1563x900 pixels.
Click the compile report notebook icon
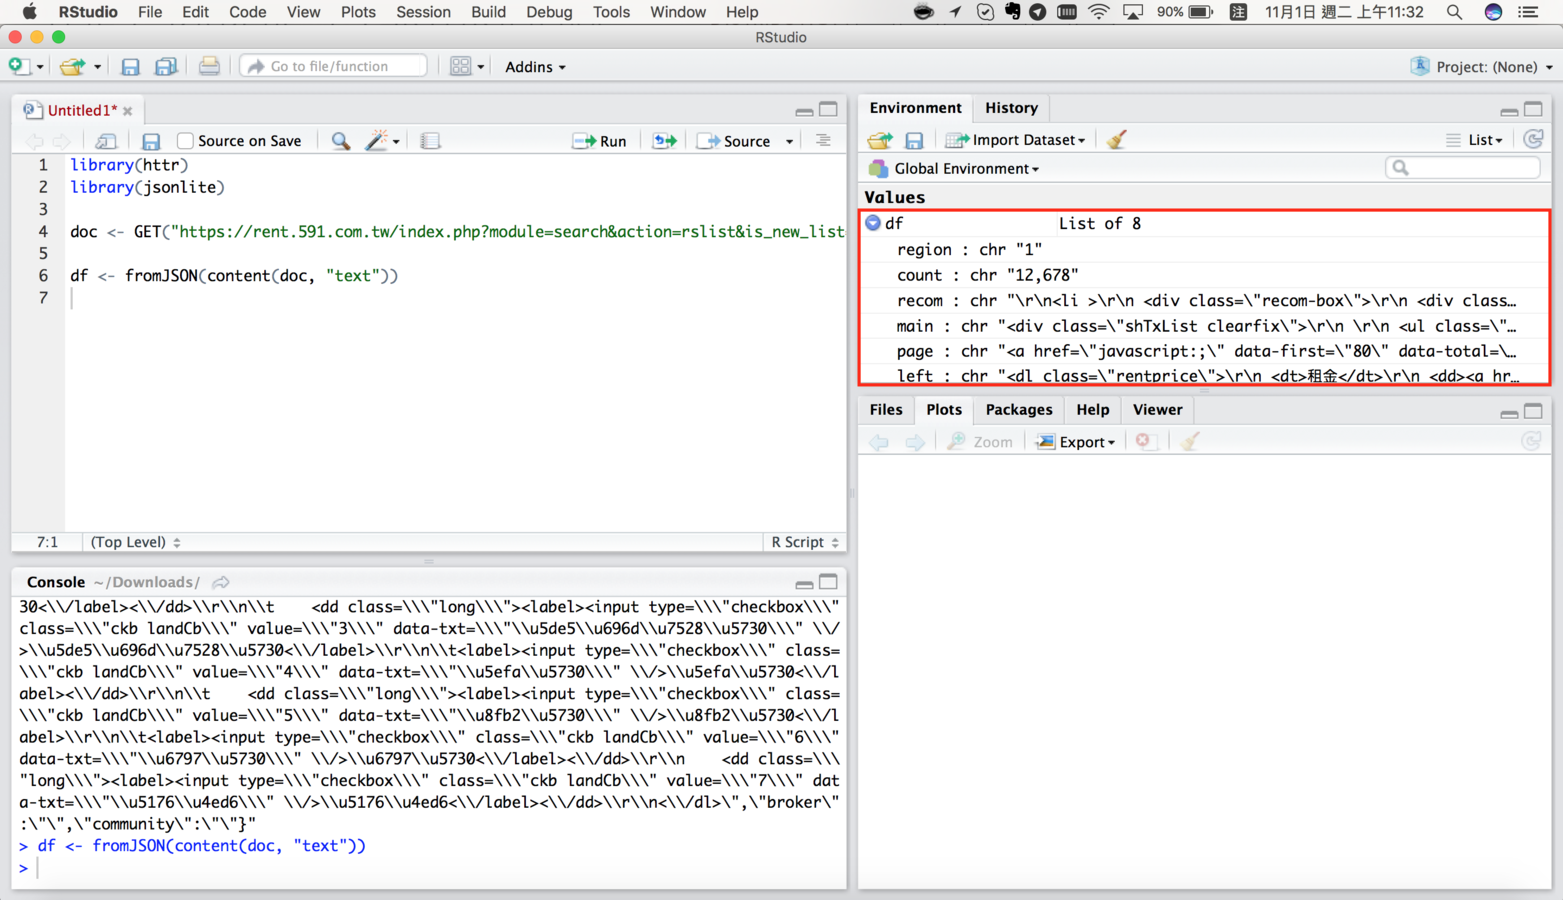point(430,141)
